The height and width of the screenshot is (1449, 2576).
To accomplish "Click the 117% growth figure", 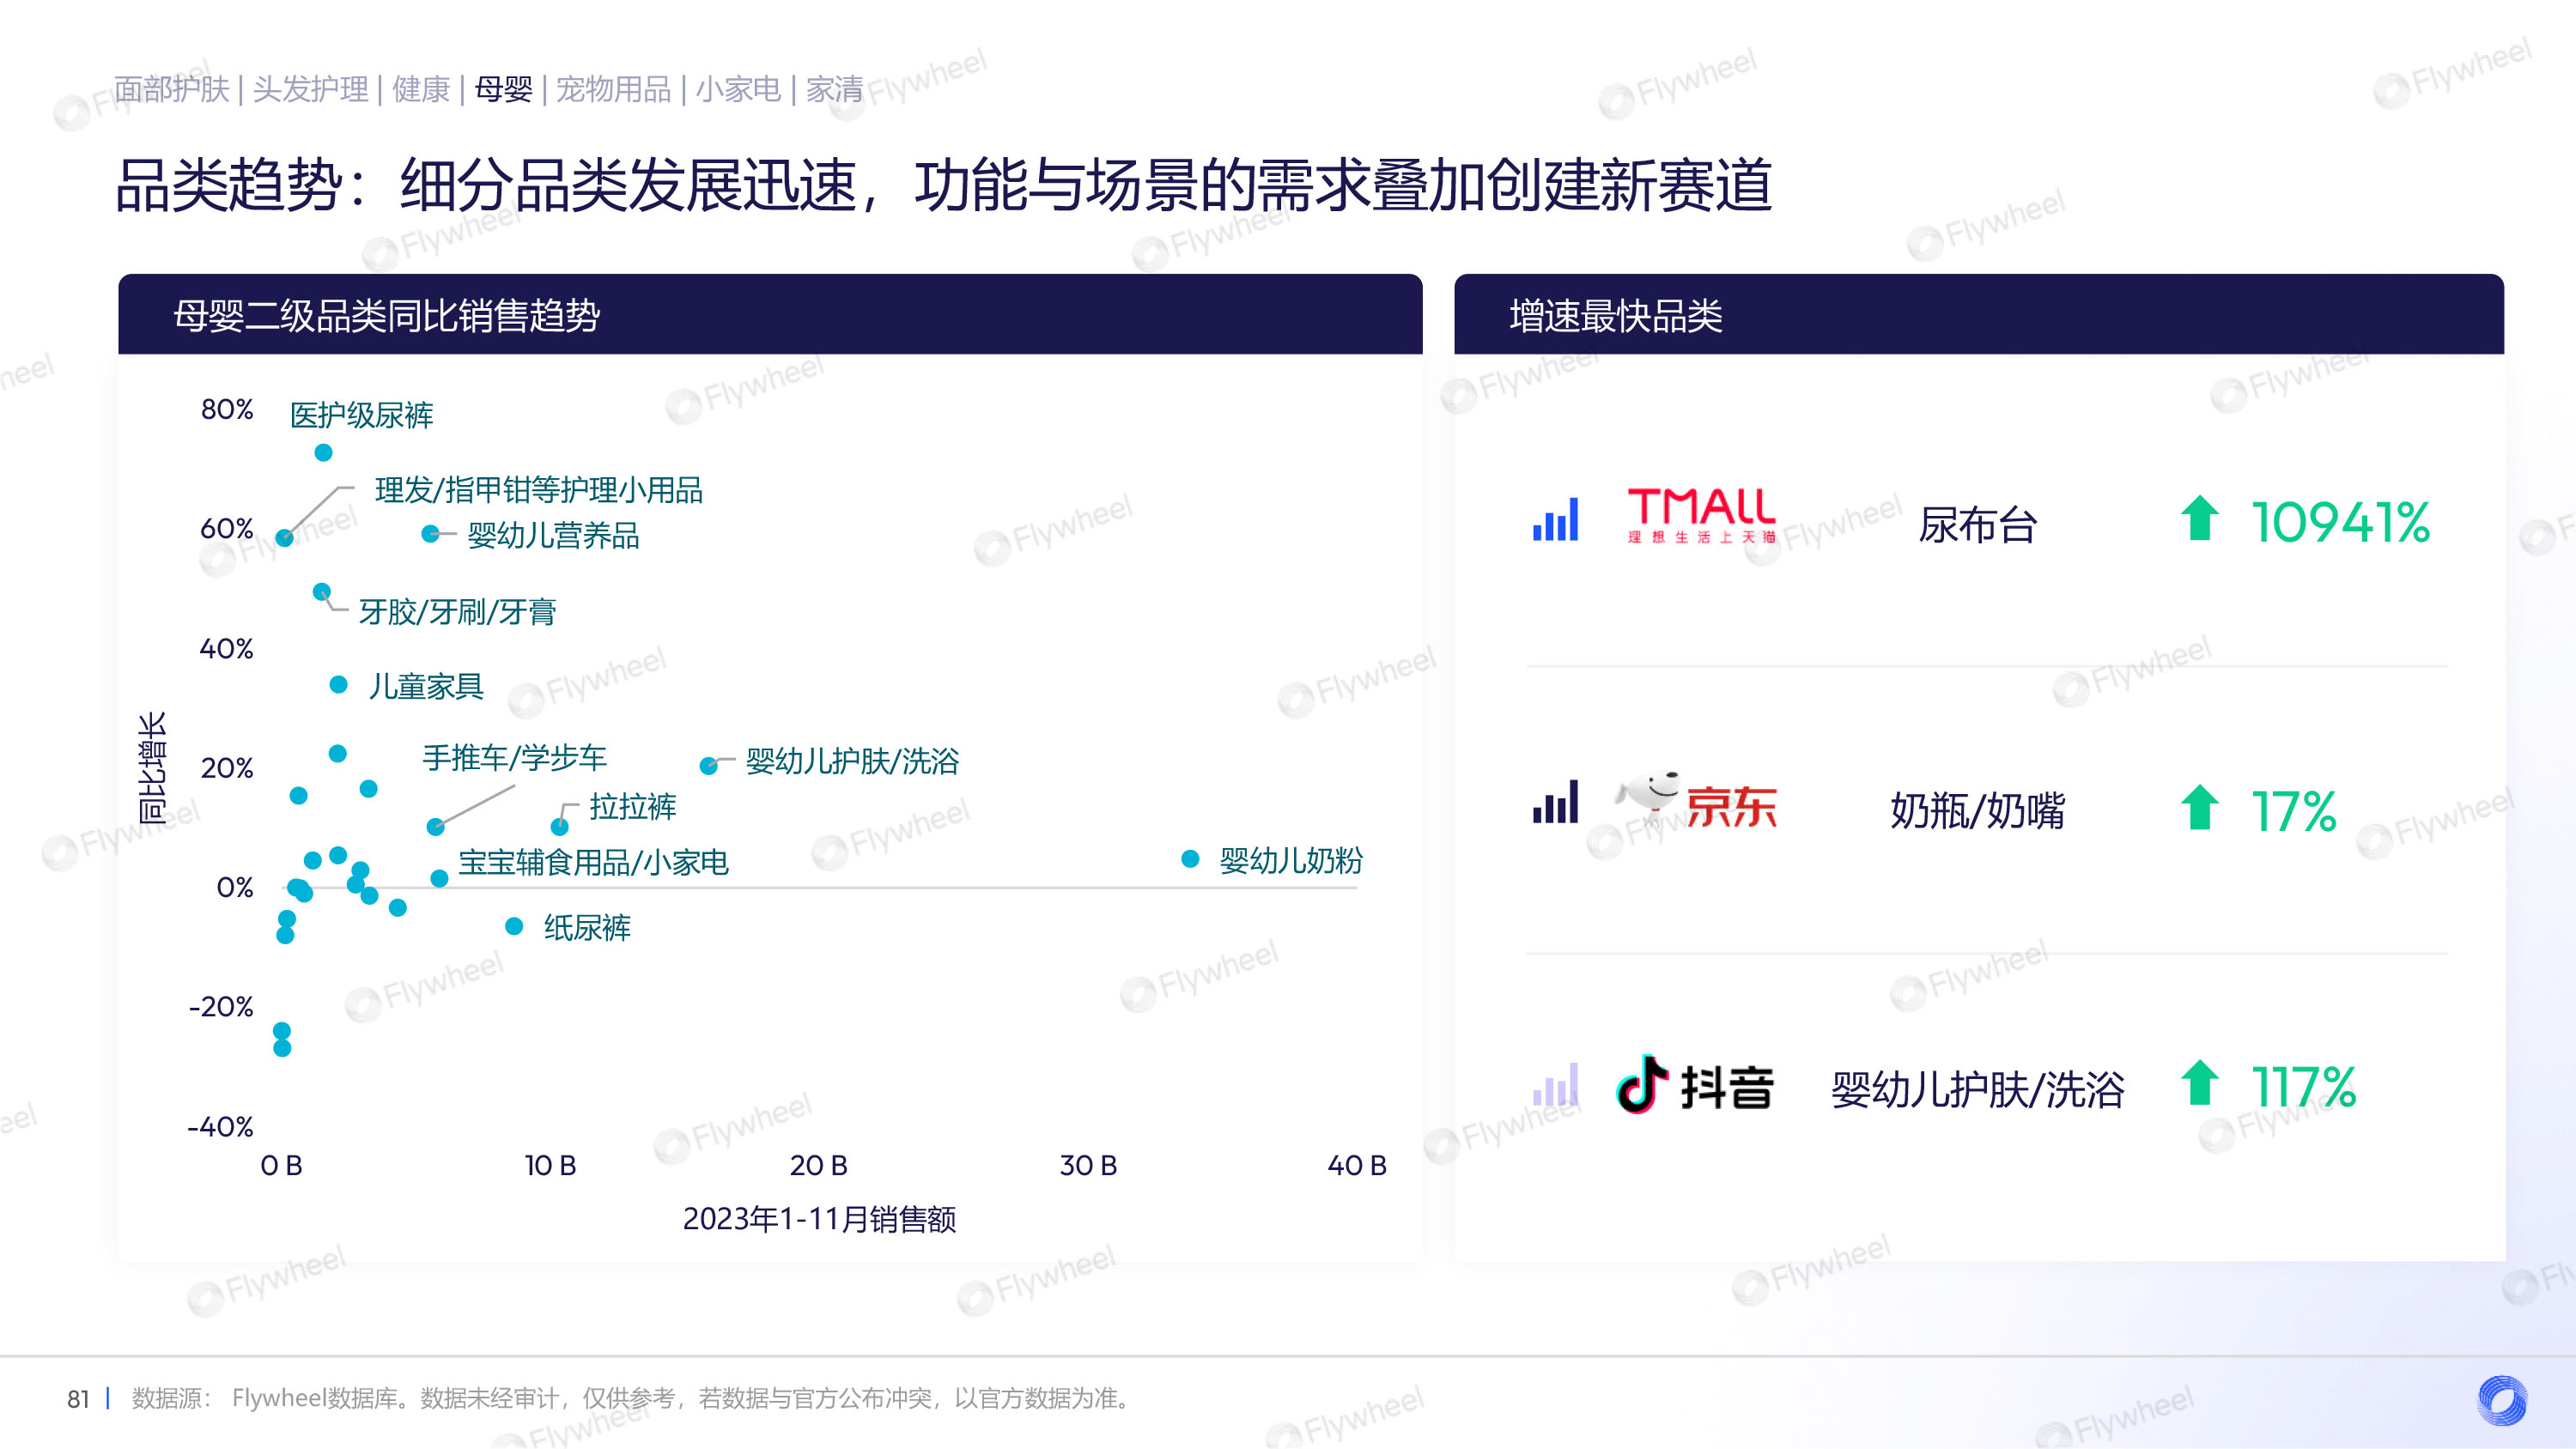I will pos(2303,1087).
